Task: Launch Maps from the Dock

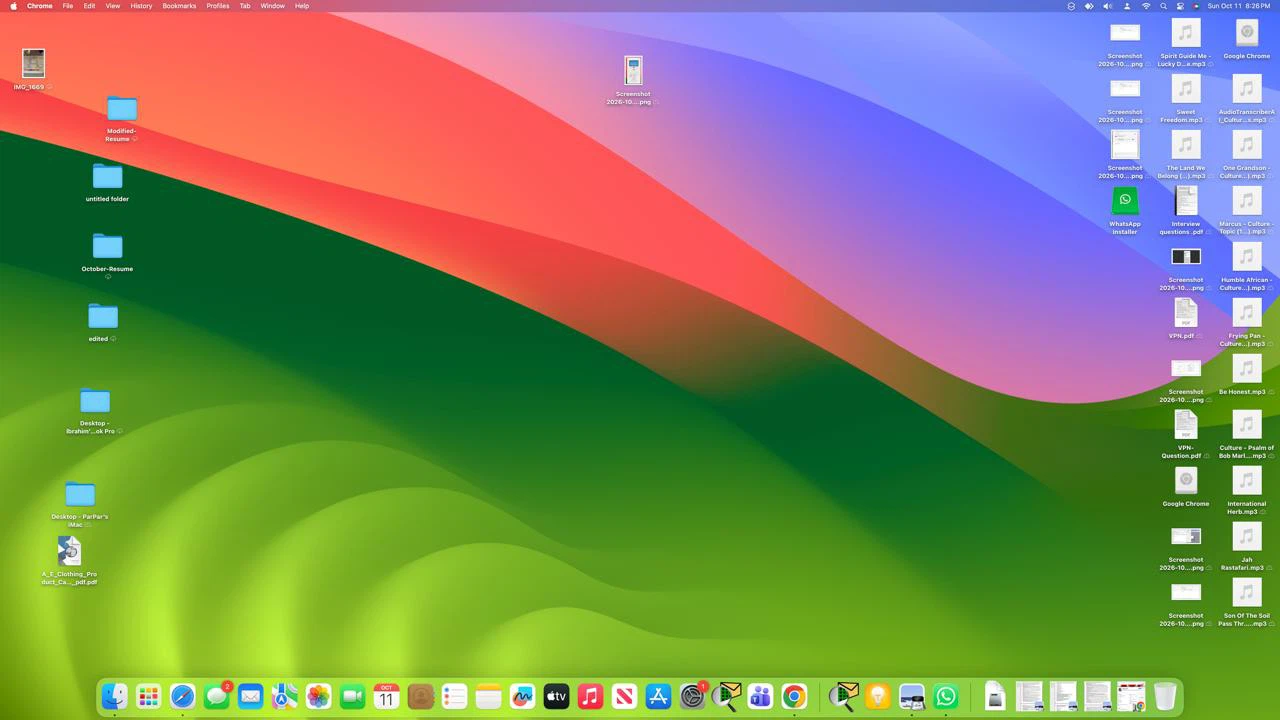Action: tap(285, 696)
